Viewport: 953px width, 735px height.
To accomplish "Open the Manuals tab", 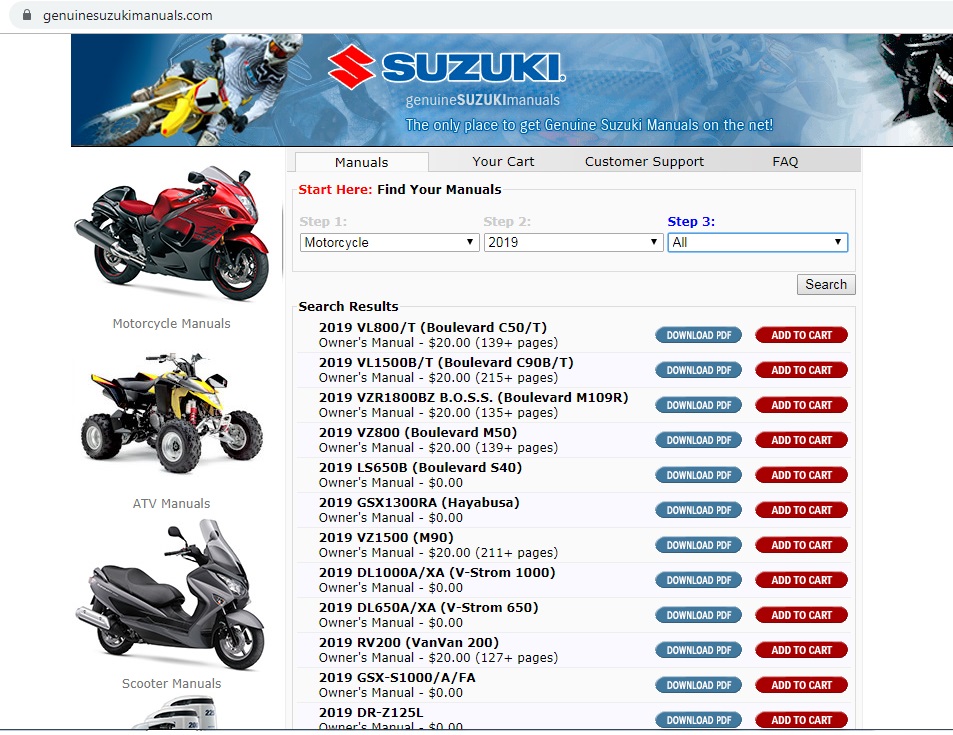I will point(362,162).
